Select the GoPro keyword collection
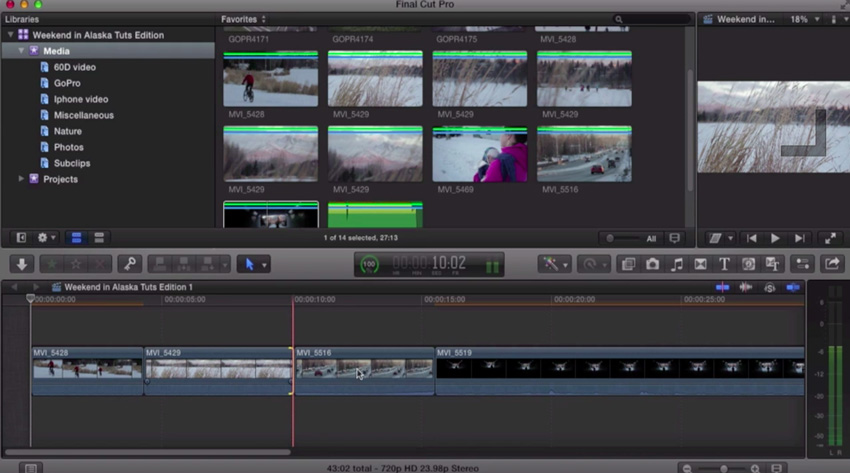 pyautogui.click(x=67, y=83)
